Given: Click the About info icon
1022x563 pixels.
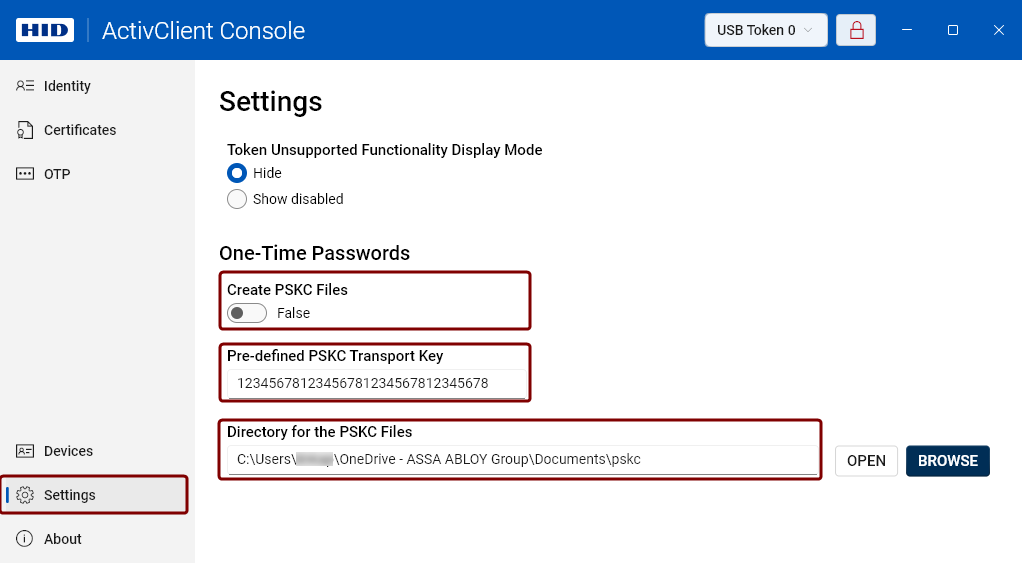Looking at the screenshot, I should (x=26, y=539).
